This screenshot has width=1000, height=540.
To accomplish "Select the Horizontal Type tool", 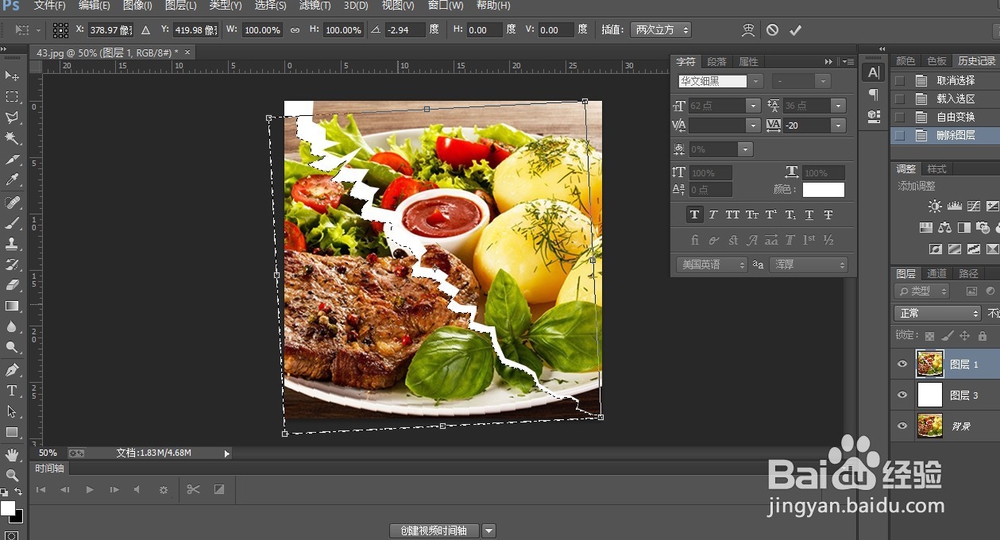I will 11,390.
